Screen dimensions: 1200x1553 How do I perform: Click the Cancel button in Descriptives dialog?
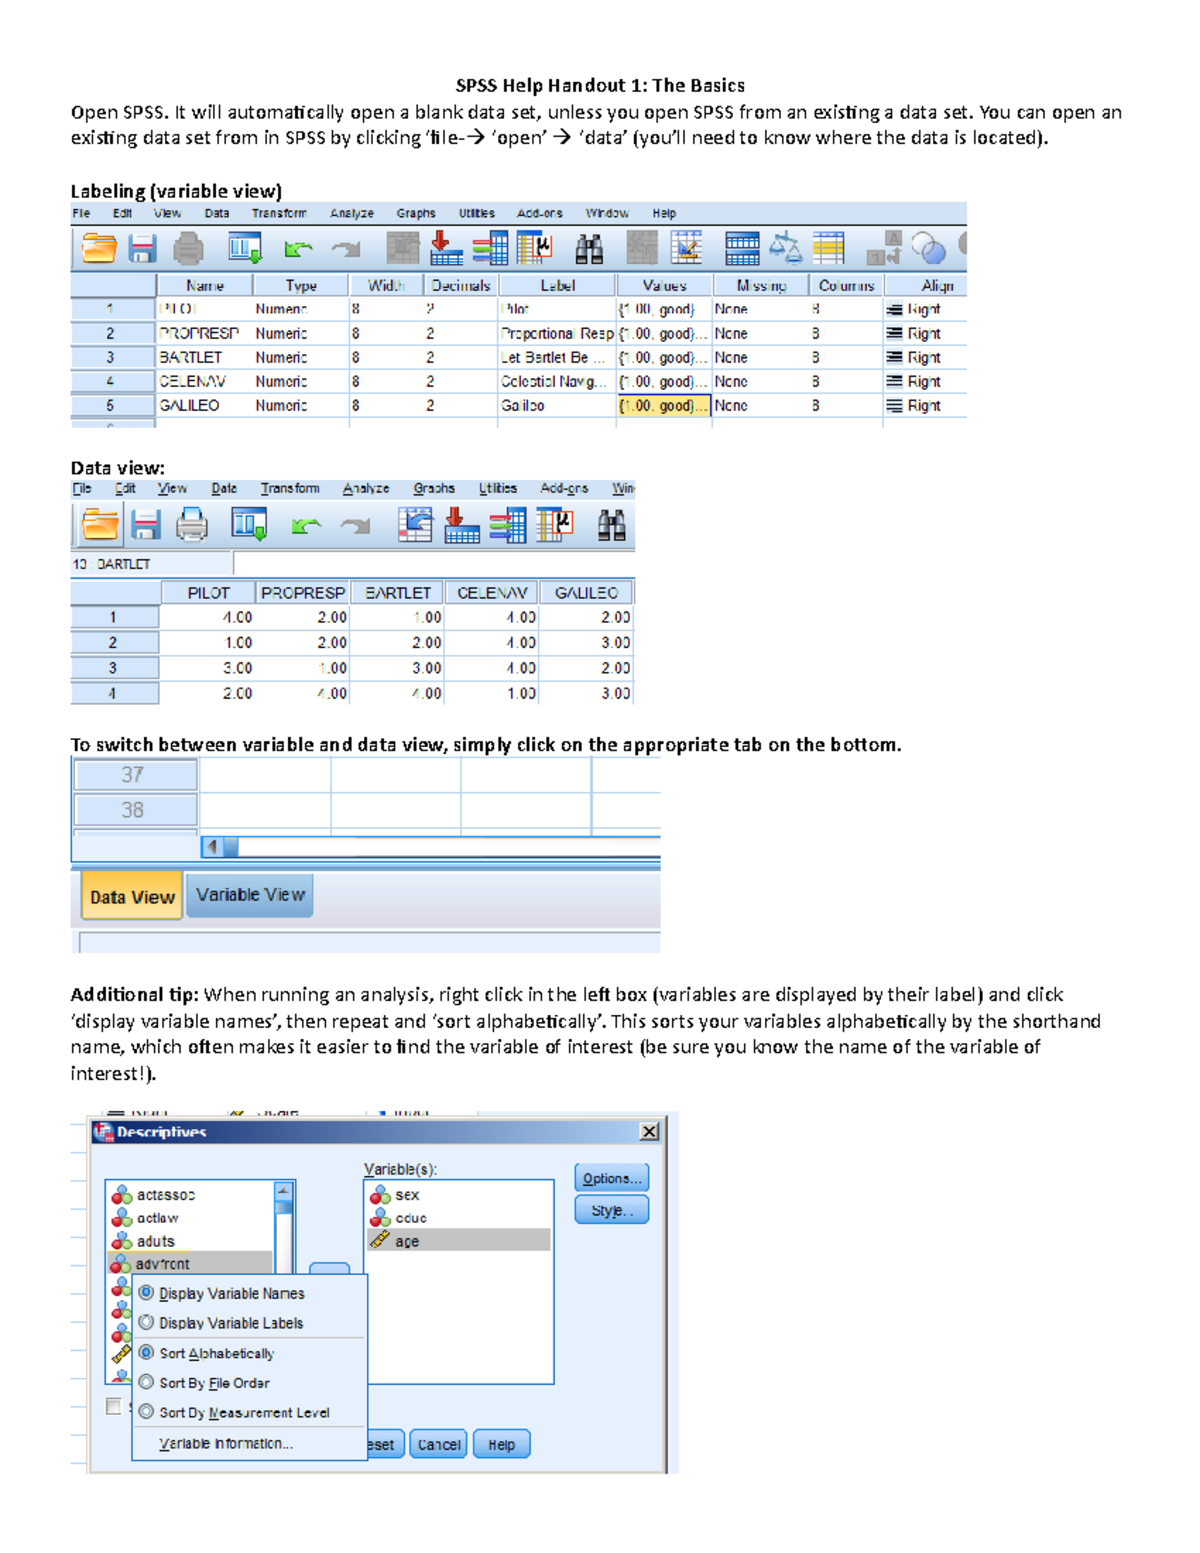coord(439,1445)
